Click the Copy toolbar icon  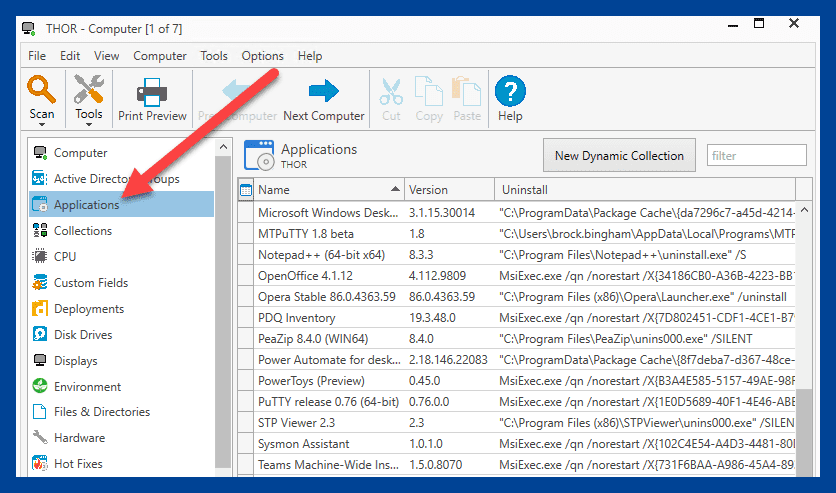click(x=429, y=91)
